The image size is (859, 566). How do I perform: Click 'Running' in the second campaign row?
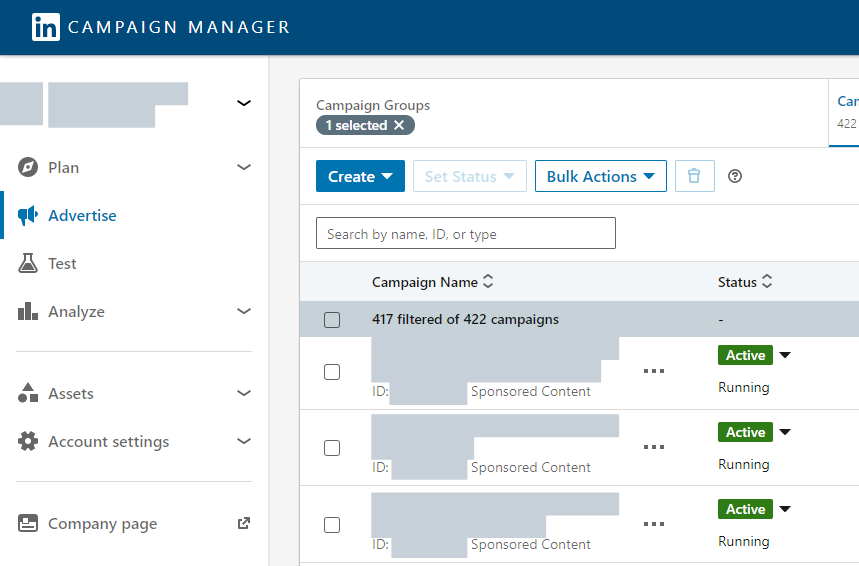744,464
